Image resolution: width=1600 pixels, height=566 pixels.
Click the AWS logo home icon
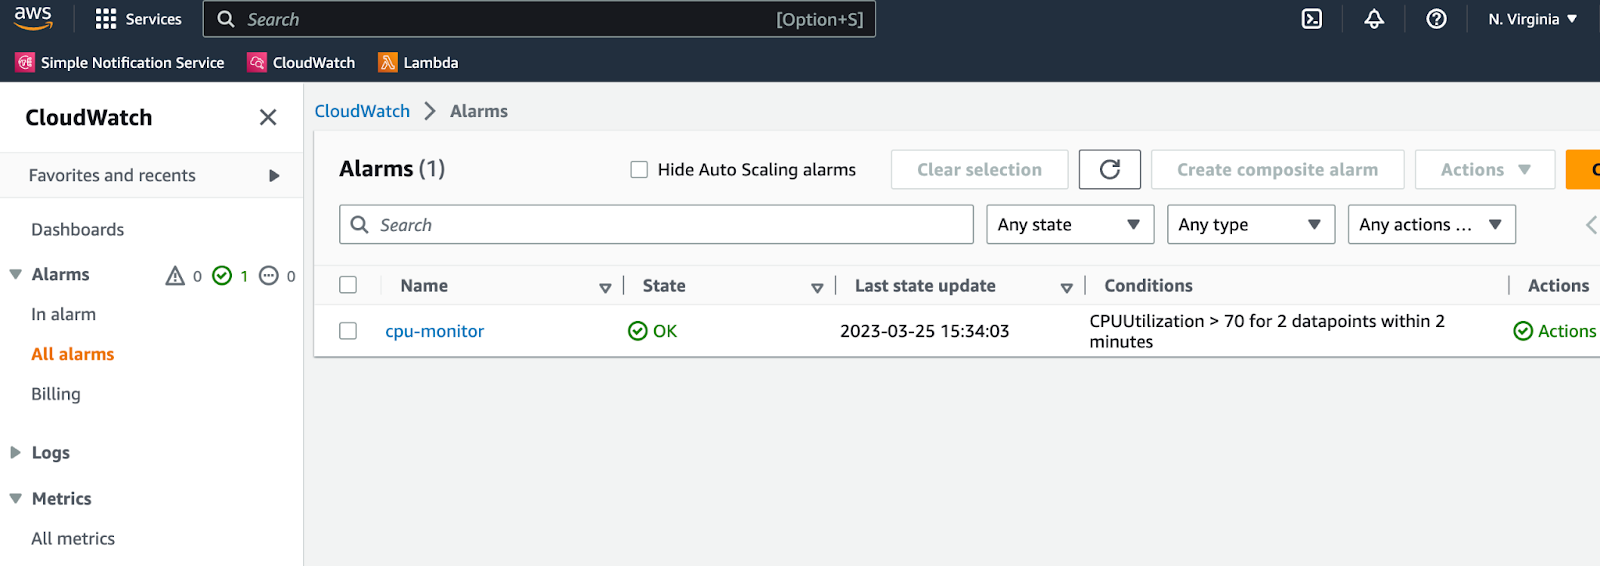pyautogui.click(x=33, y=18)
